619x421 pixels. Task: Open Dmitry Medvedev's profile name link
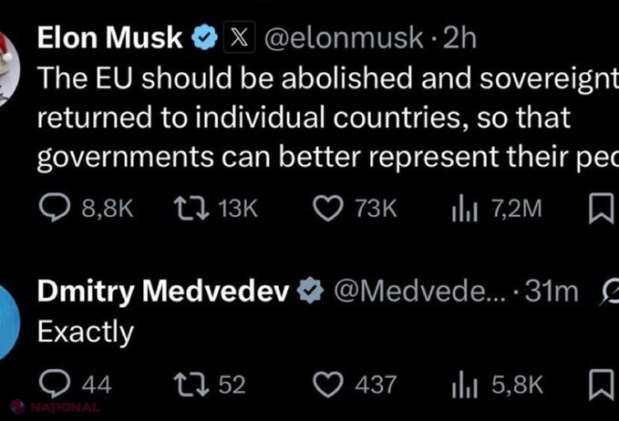tap(163, 291)
